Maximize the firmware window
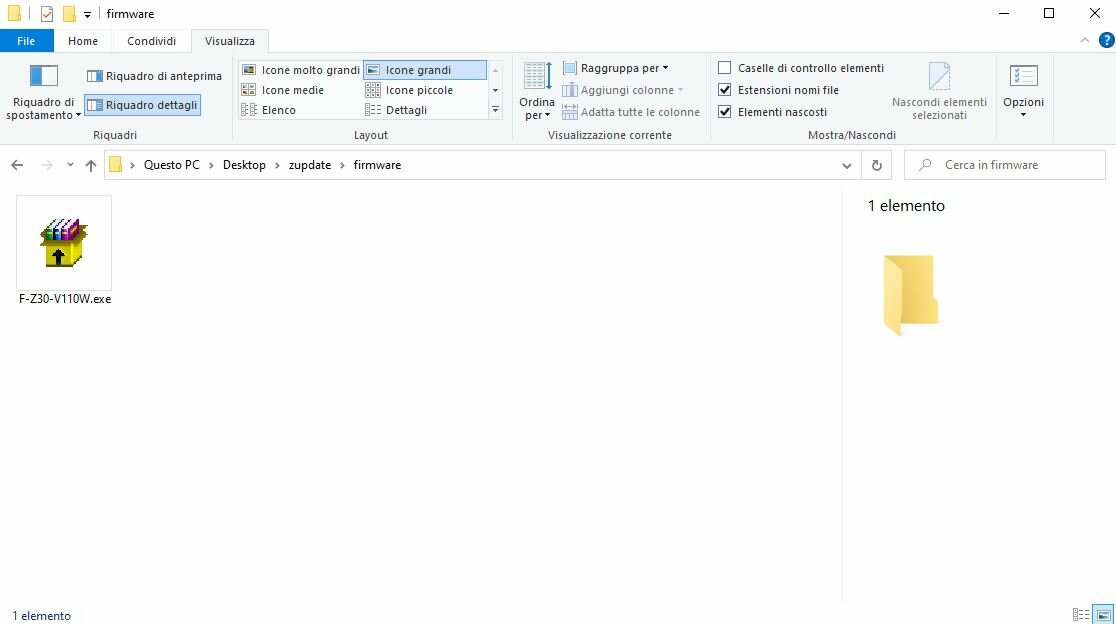The width and height of the screenshot is (1116, 624). 1048,14
